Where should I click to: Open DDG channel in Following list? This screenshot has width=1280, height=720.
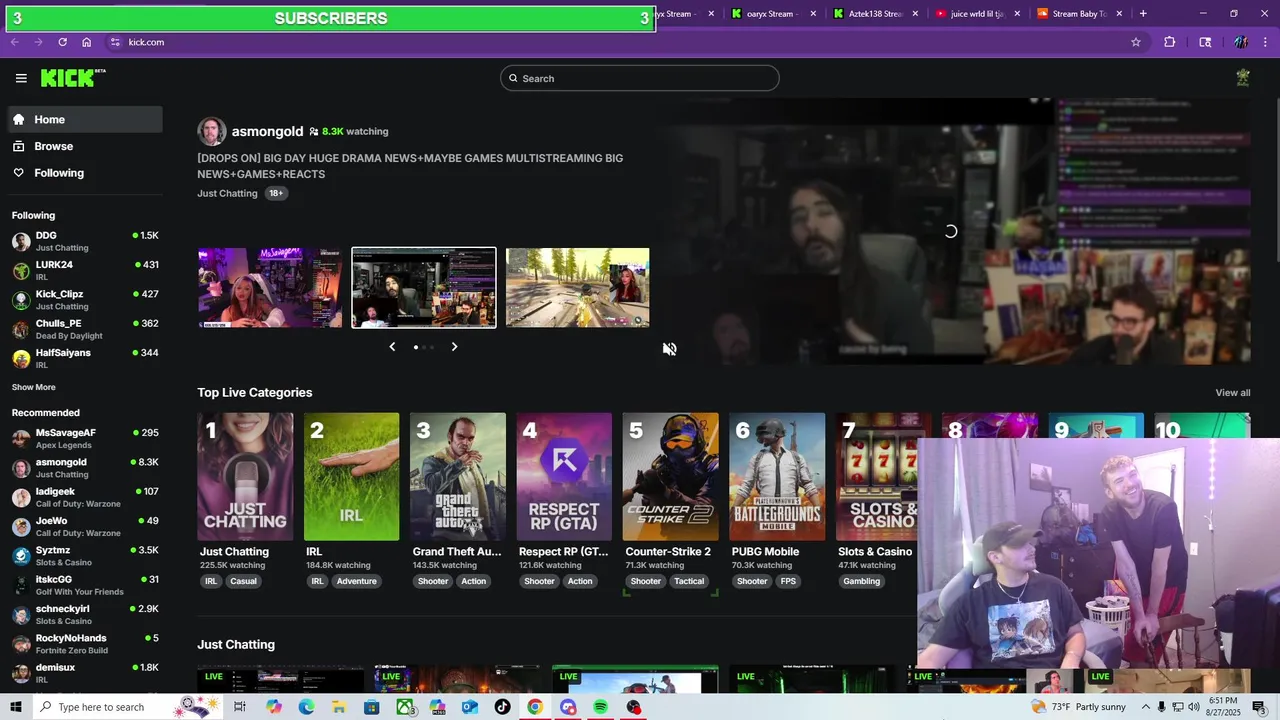pos(85,241)
